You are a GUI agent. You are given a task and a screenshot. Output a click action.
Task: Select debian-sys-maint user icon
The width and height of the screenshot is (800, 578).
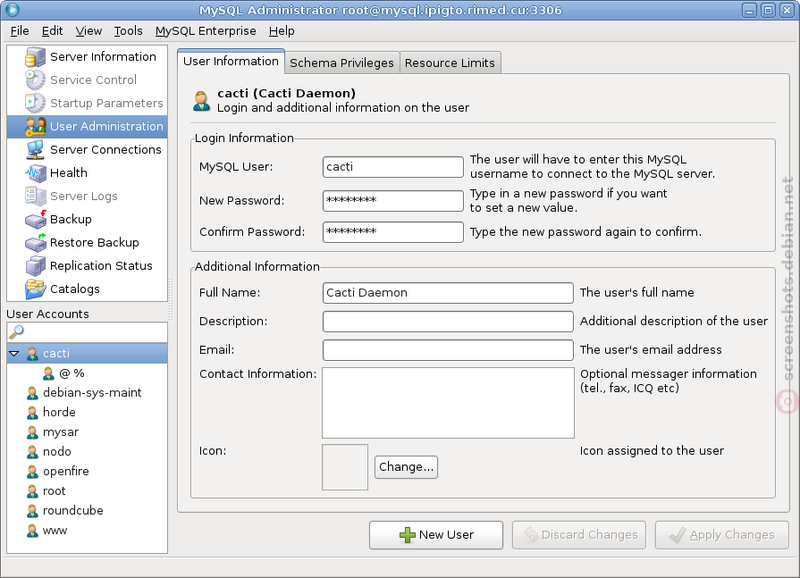tap(32, 393)
